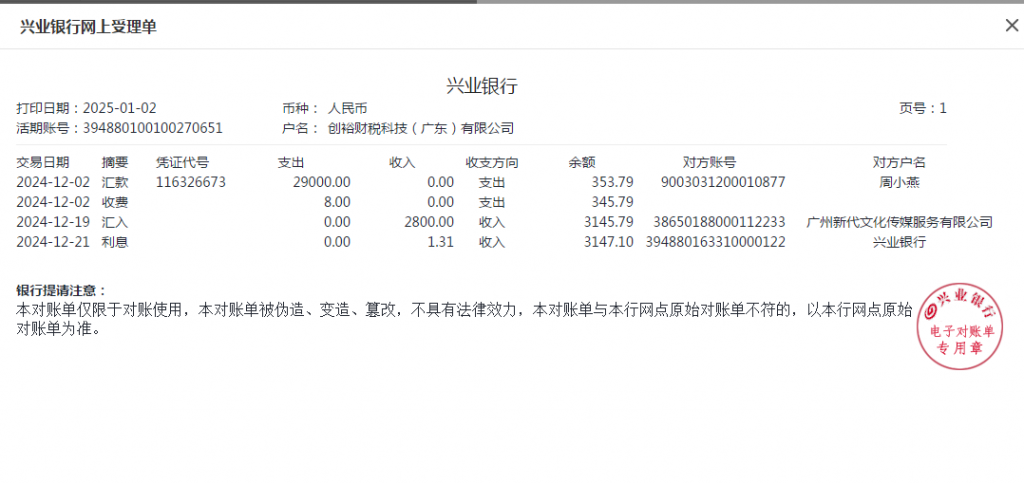Click transaction date 2024-12-19

click(54, 222)
